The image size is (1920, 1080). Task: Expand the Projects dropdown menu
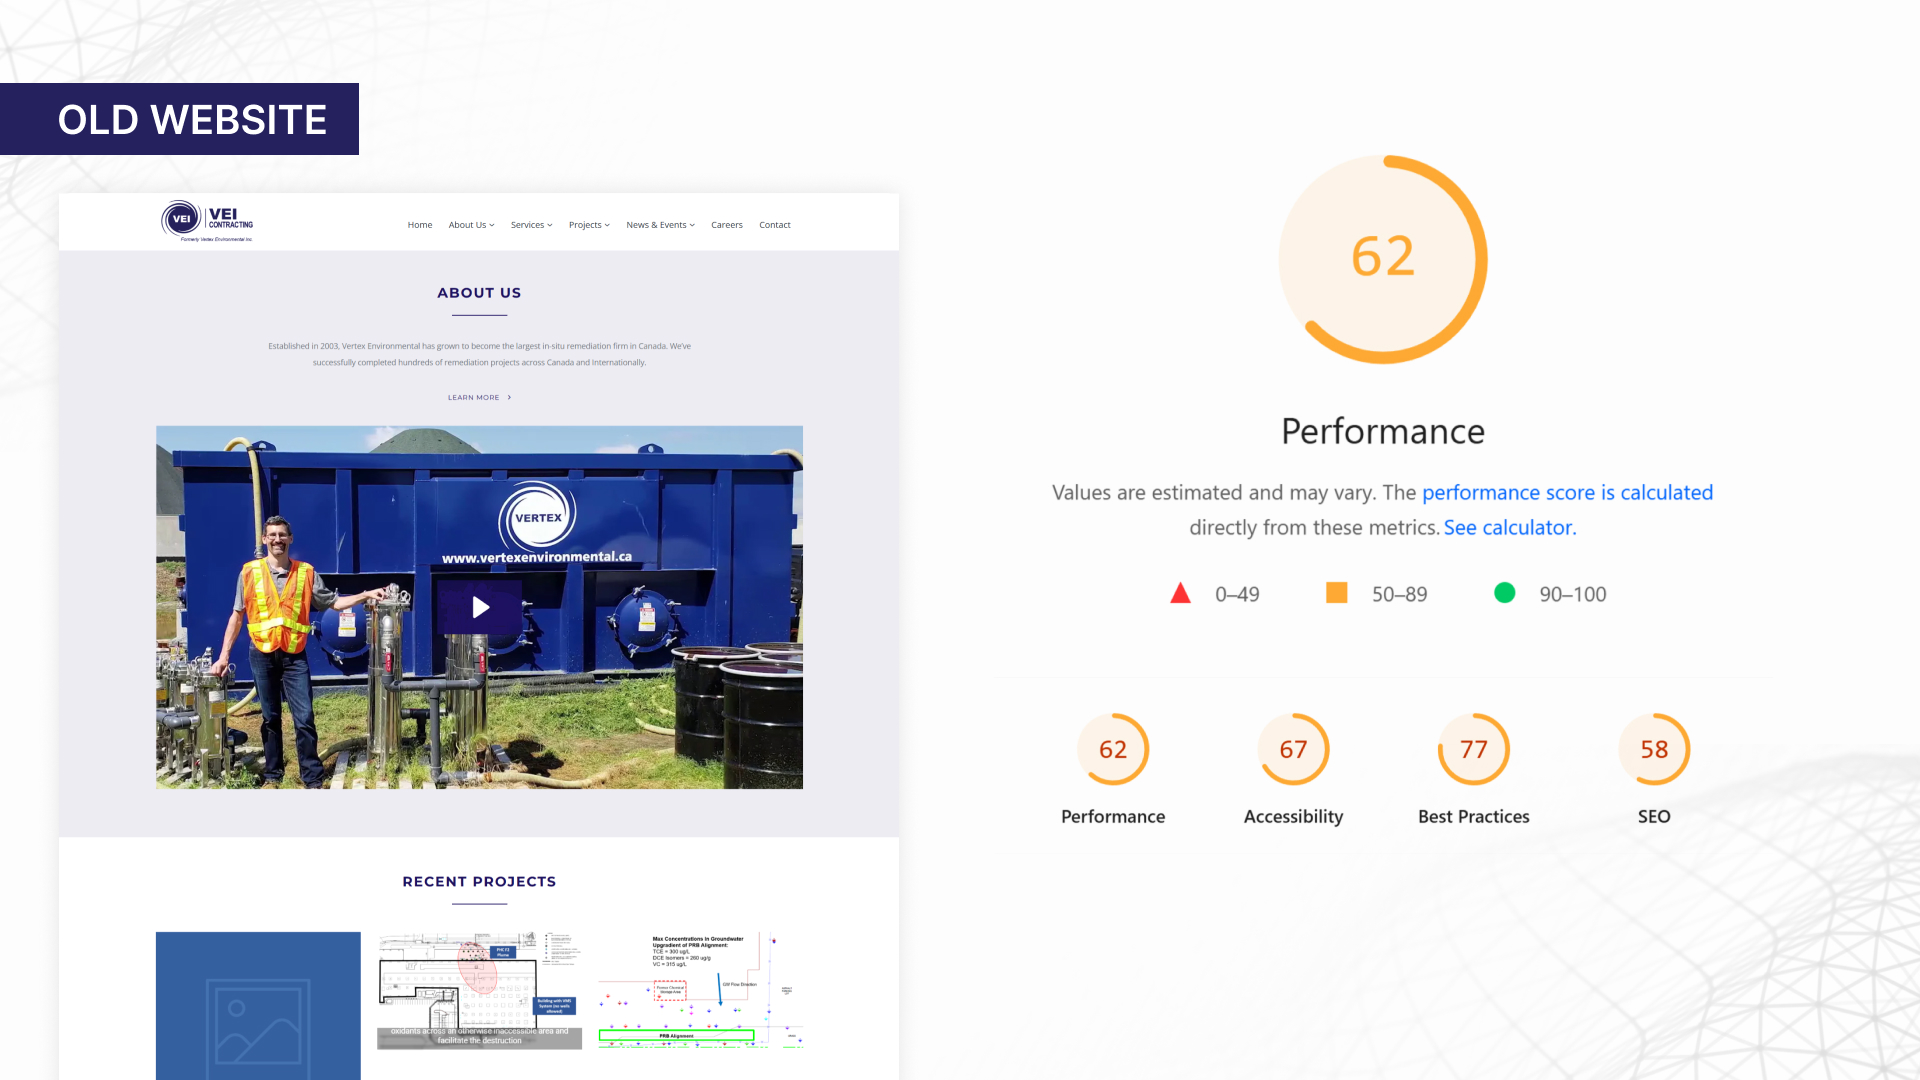click(589, 225)
